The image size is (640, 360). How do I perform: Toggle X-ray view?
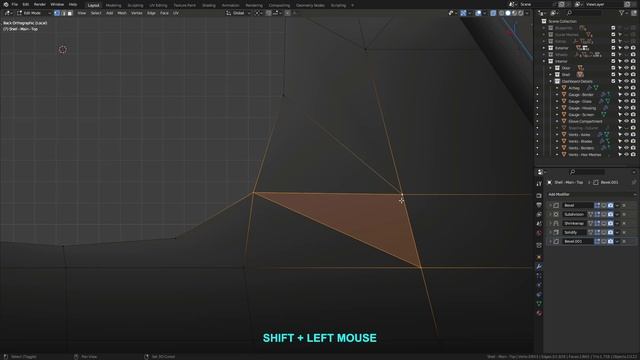click(x=493, y=13)
